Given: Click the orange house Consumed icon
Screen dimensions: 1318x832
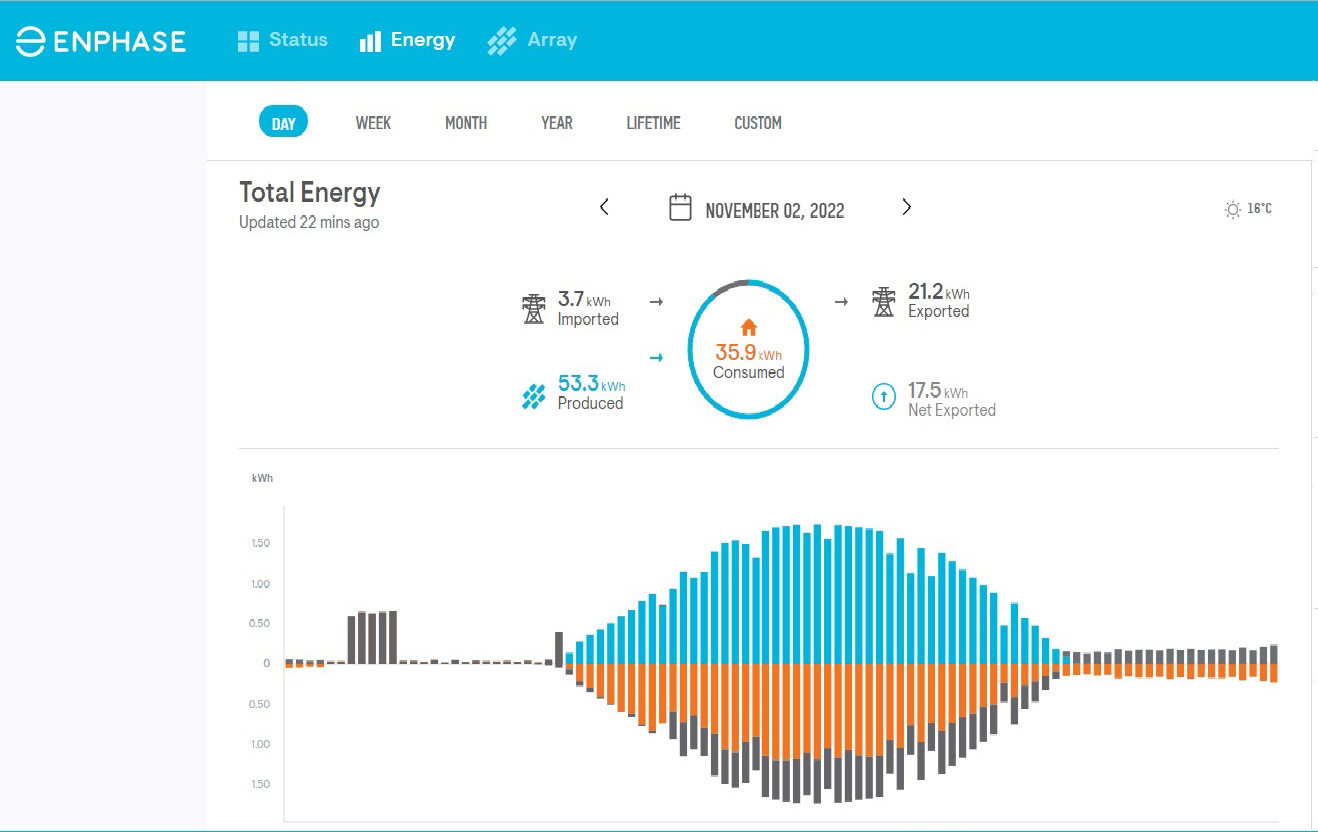Looking at the screenshot, I should tap(749, 328).
